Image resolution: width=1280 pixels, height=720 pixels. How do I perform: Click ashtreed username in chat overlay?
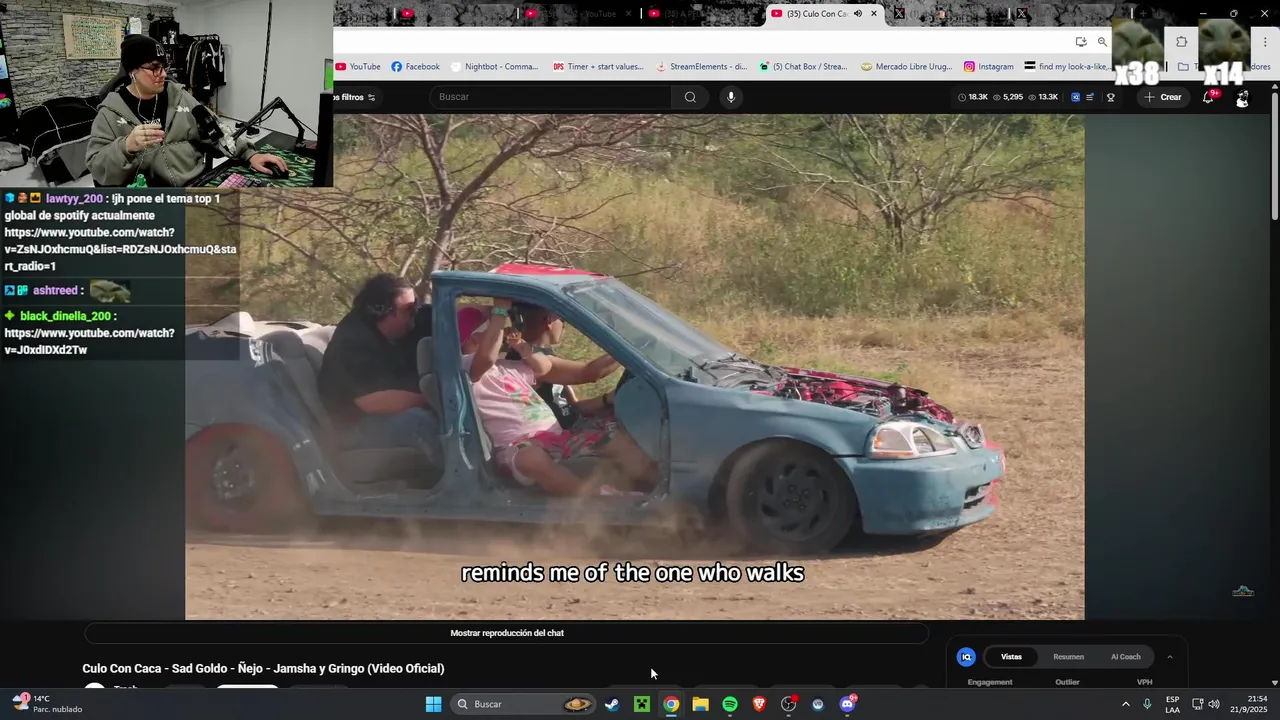55,290
